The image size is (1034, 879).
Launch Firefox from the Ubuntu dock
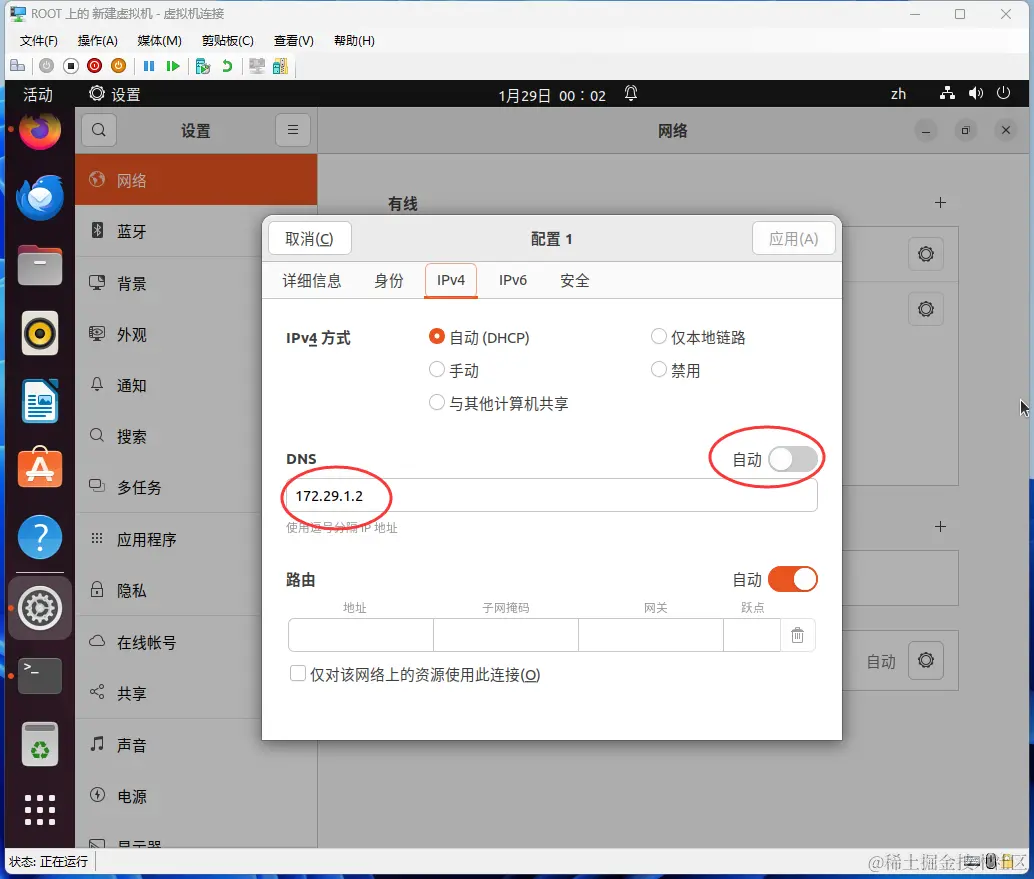click(x=39, y=129)
